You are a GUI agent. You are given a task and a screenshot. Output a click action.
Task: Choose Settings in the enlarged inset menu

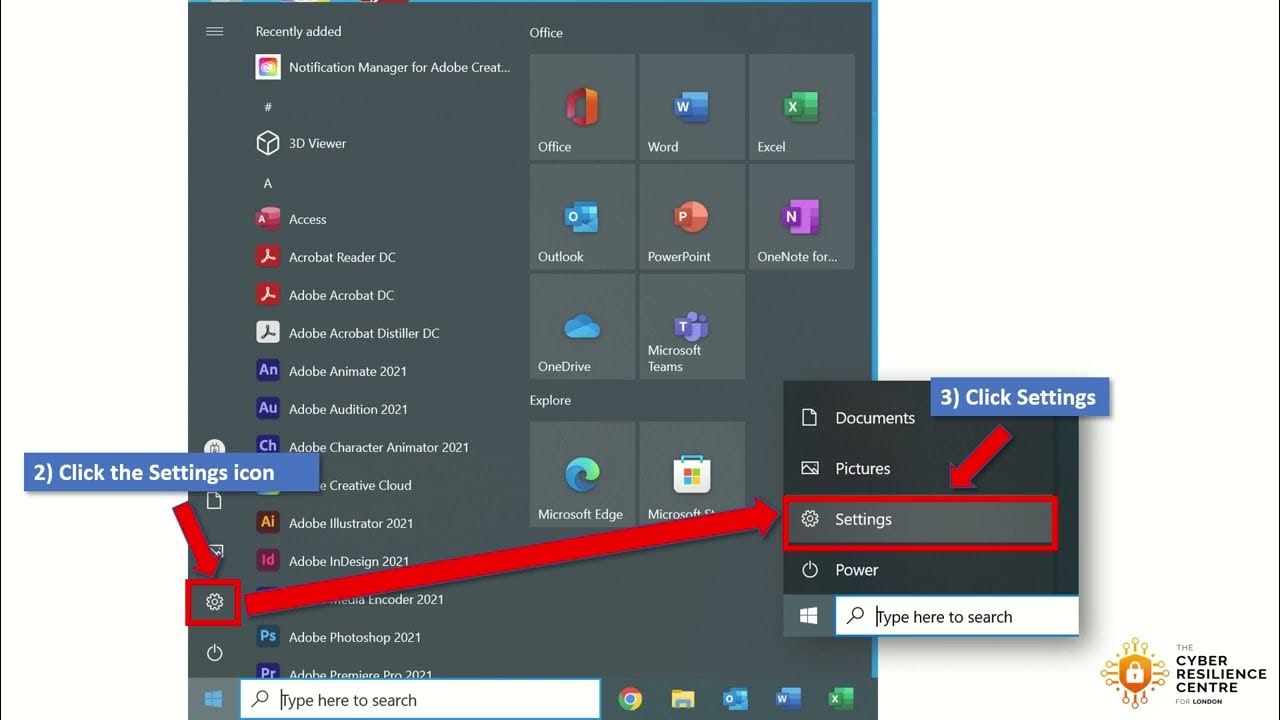click(920, 520)
